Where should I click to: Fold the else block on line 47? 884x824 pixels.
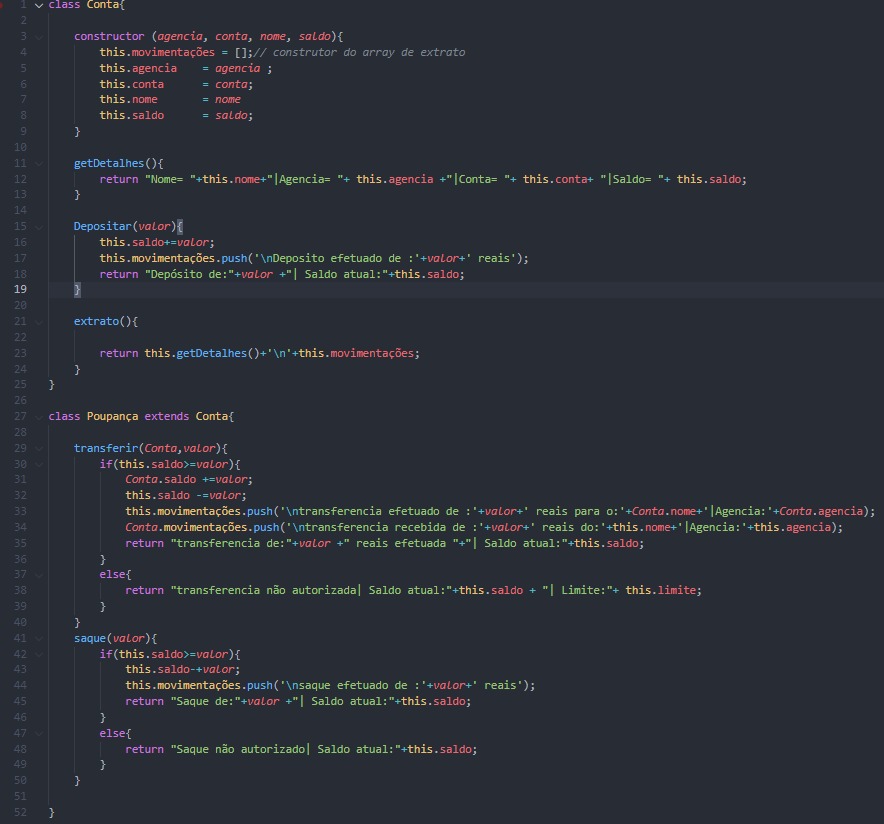[39, 733]
